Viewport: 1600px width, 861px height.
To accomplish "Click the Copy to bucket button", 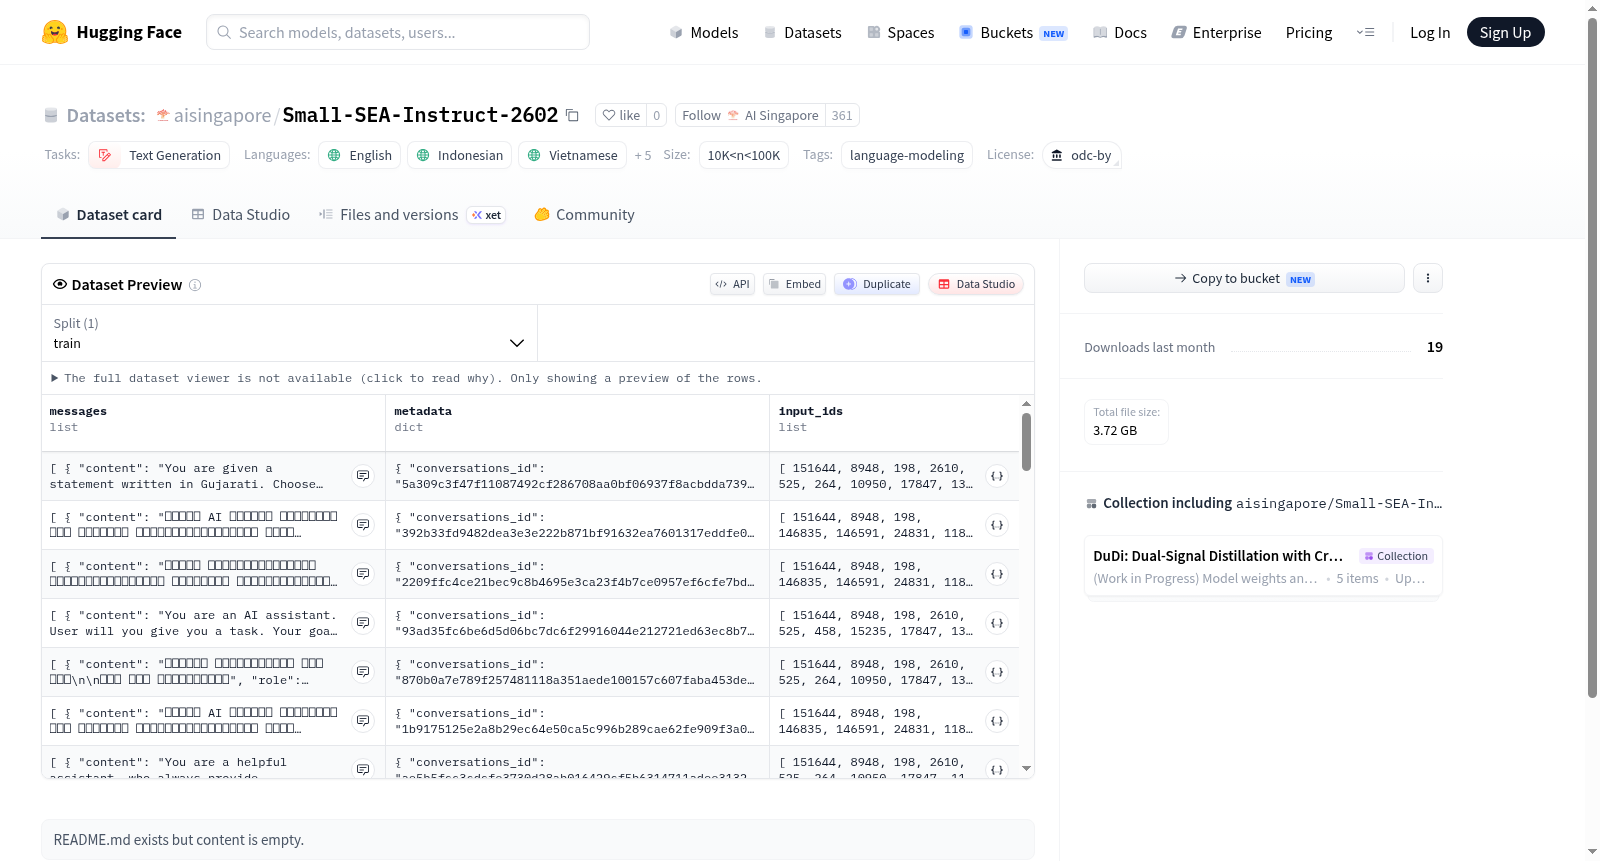I will [1244, 278].
